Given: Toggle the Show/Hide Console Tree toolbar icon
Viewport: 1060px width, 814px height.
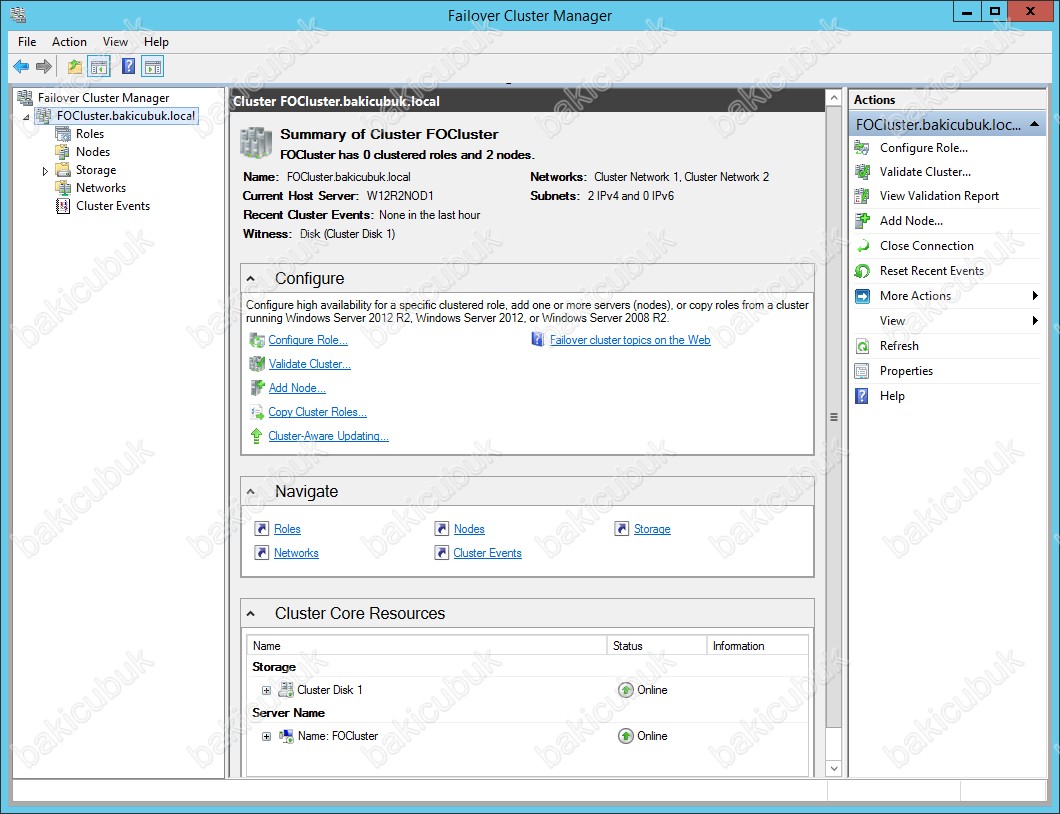Looking at the screenshot, I should (x=99, y=66).
